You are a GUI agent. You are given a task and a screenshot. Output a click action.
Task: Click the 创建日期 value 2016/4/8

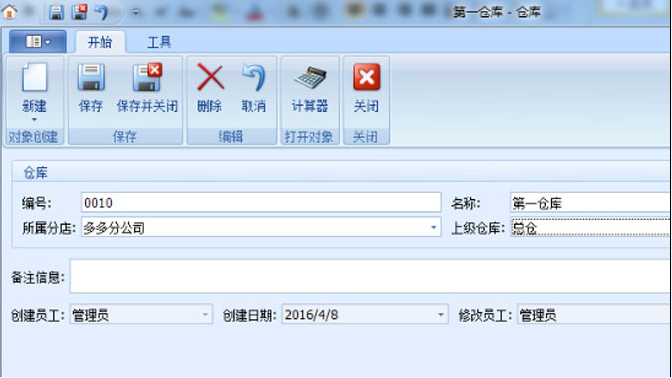point(311,315)
